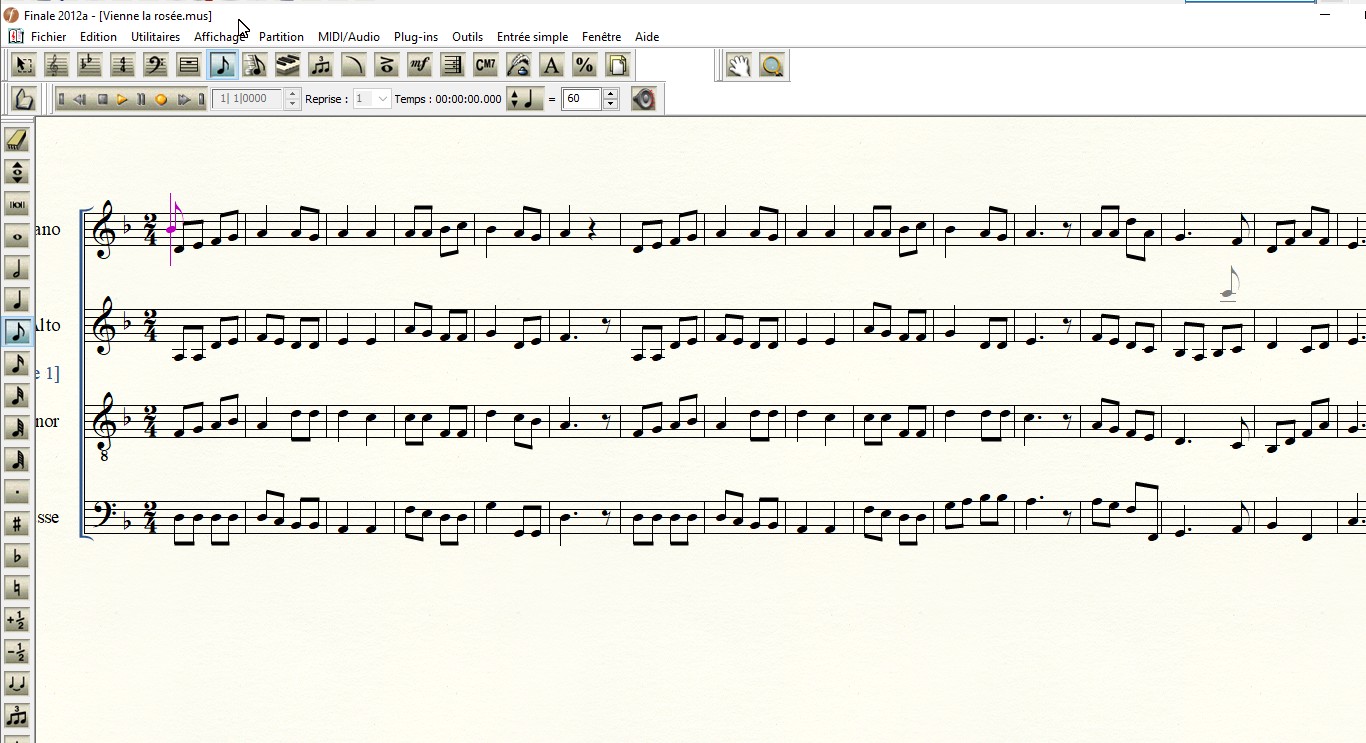
Task: Increase tempo value with up arrow
Action: tap(611, 94)
